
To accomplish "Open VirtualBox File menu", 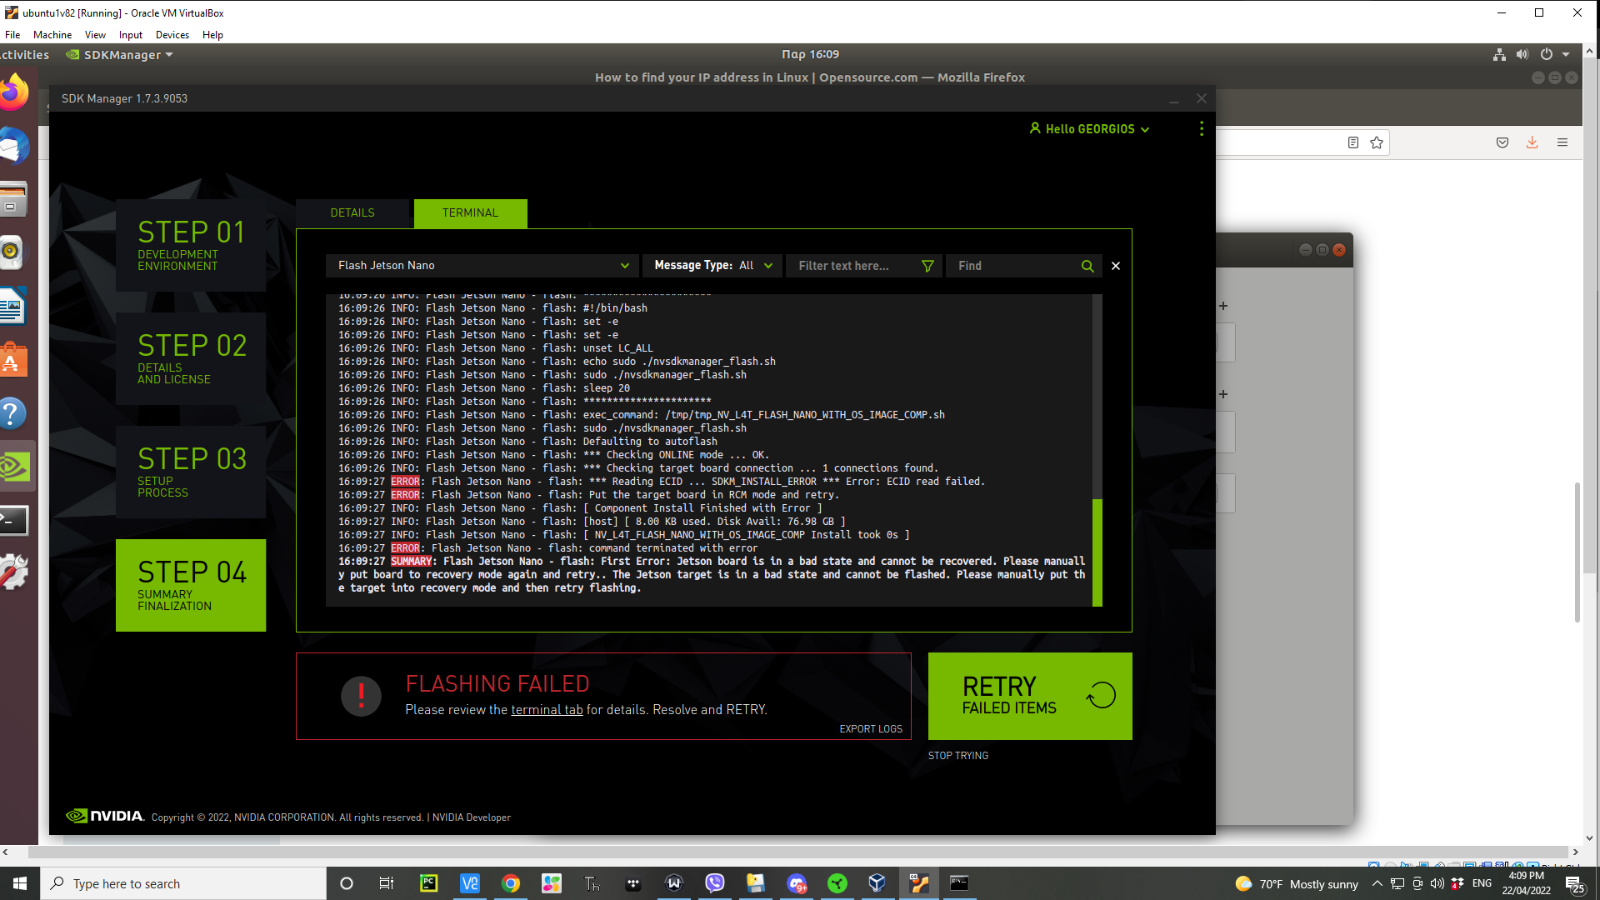I will coord(13,35).
